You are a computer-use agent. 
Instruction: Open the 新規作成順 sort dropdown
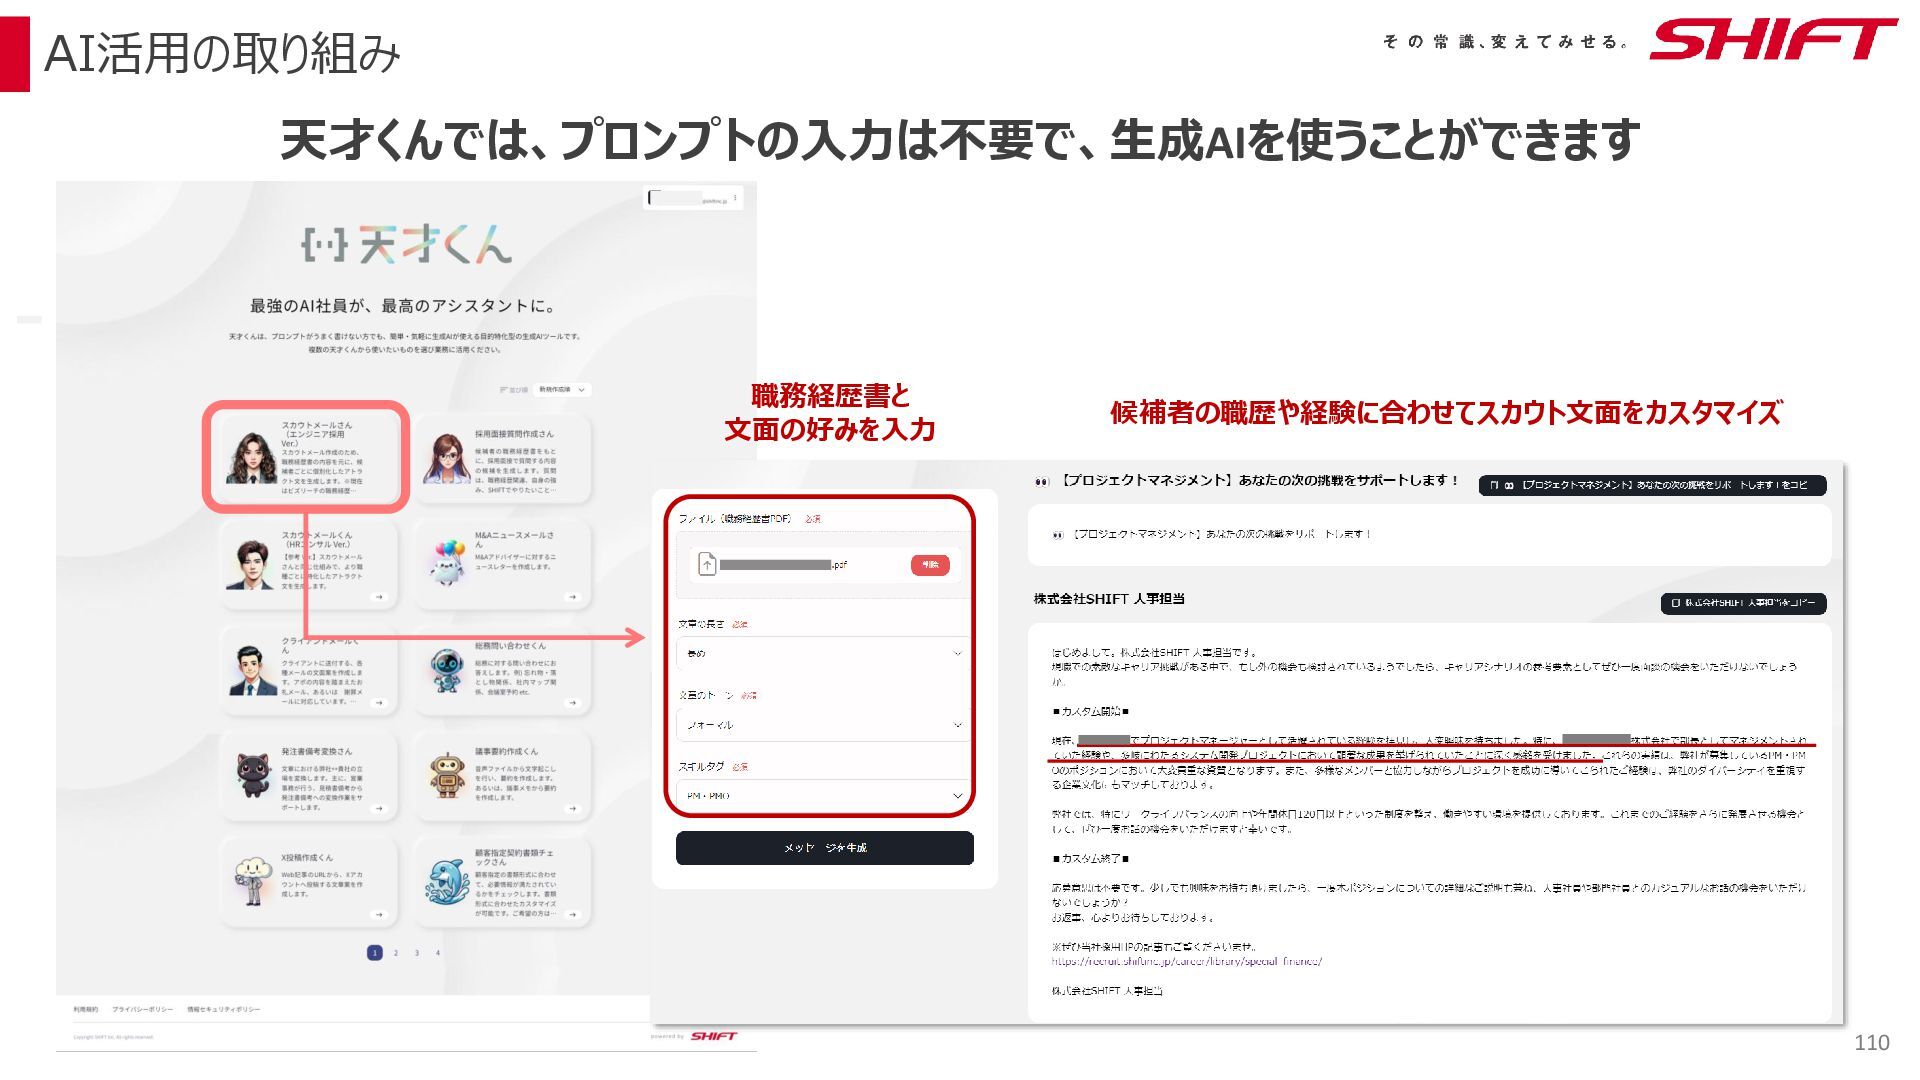tap(563, 389)
